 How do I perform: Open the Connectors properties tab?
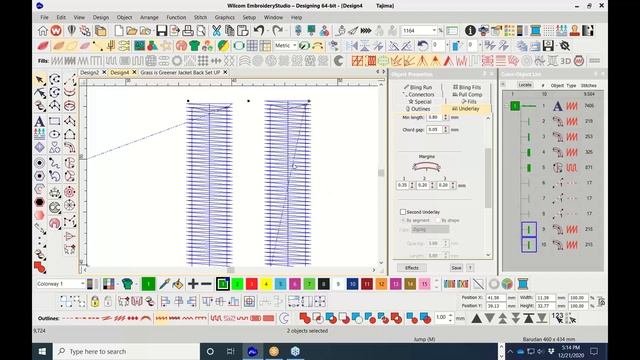point(418,94)
